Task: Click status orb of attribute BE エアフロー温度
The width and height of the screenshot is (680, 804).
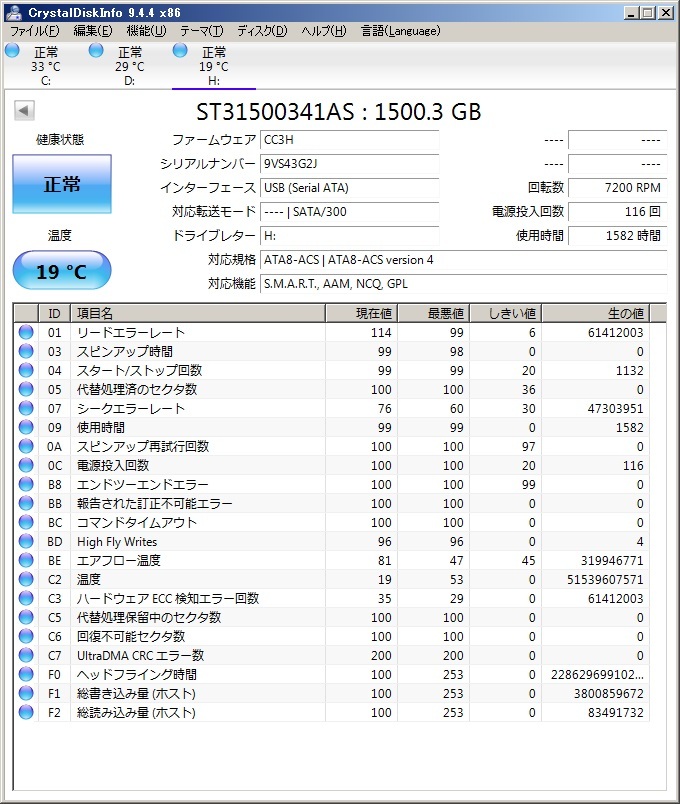Action: tap(26, 560)
